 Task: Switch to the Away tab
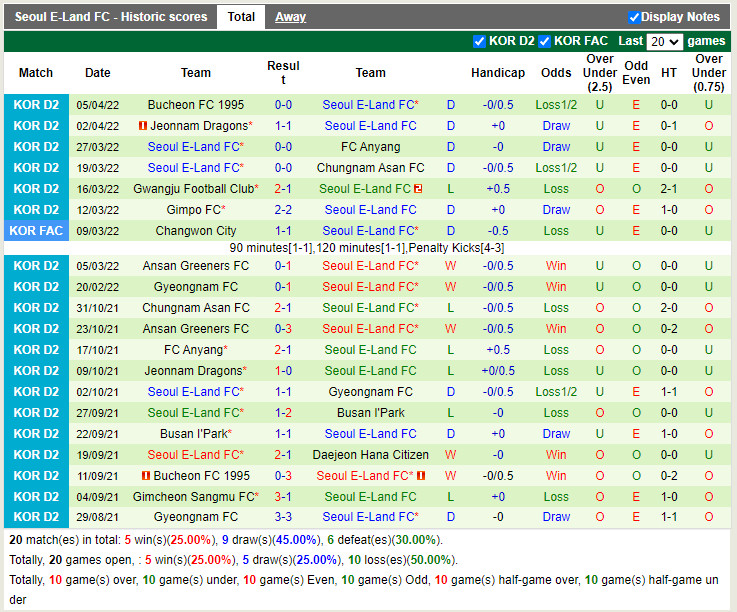(x=290, y=17)
